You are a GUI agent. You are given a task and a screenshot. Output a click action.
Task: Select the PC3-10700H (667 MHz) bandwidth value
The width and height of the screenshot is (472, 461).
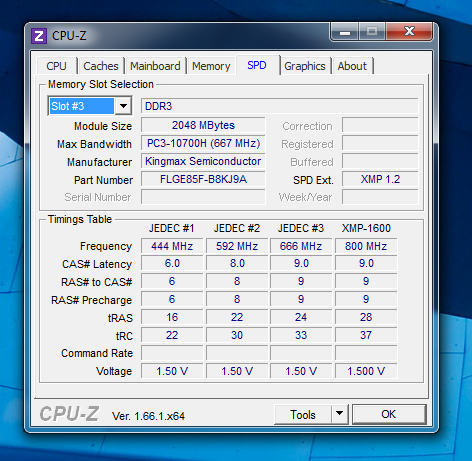click(x=203, y=143)
